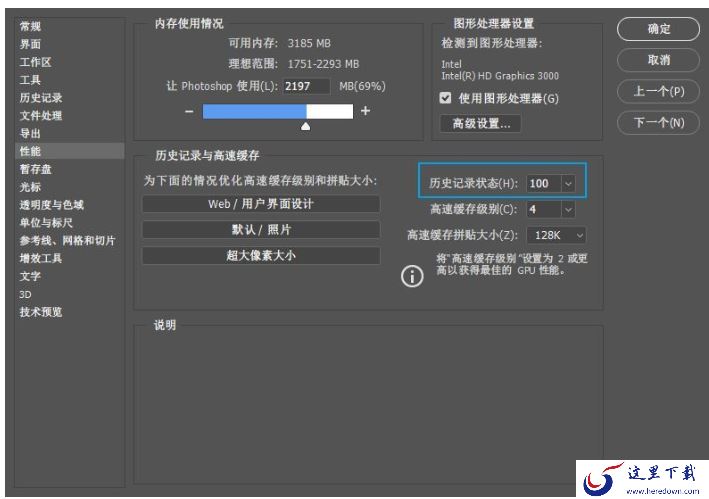
Task: Select the 性能 category
Action: point(70,151)
